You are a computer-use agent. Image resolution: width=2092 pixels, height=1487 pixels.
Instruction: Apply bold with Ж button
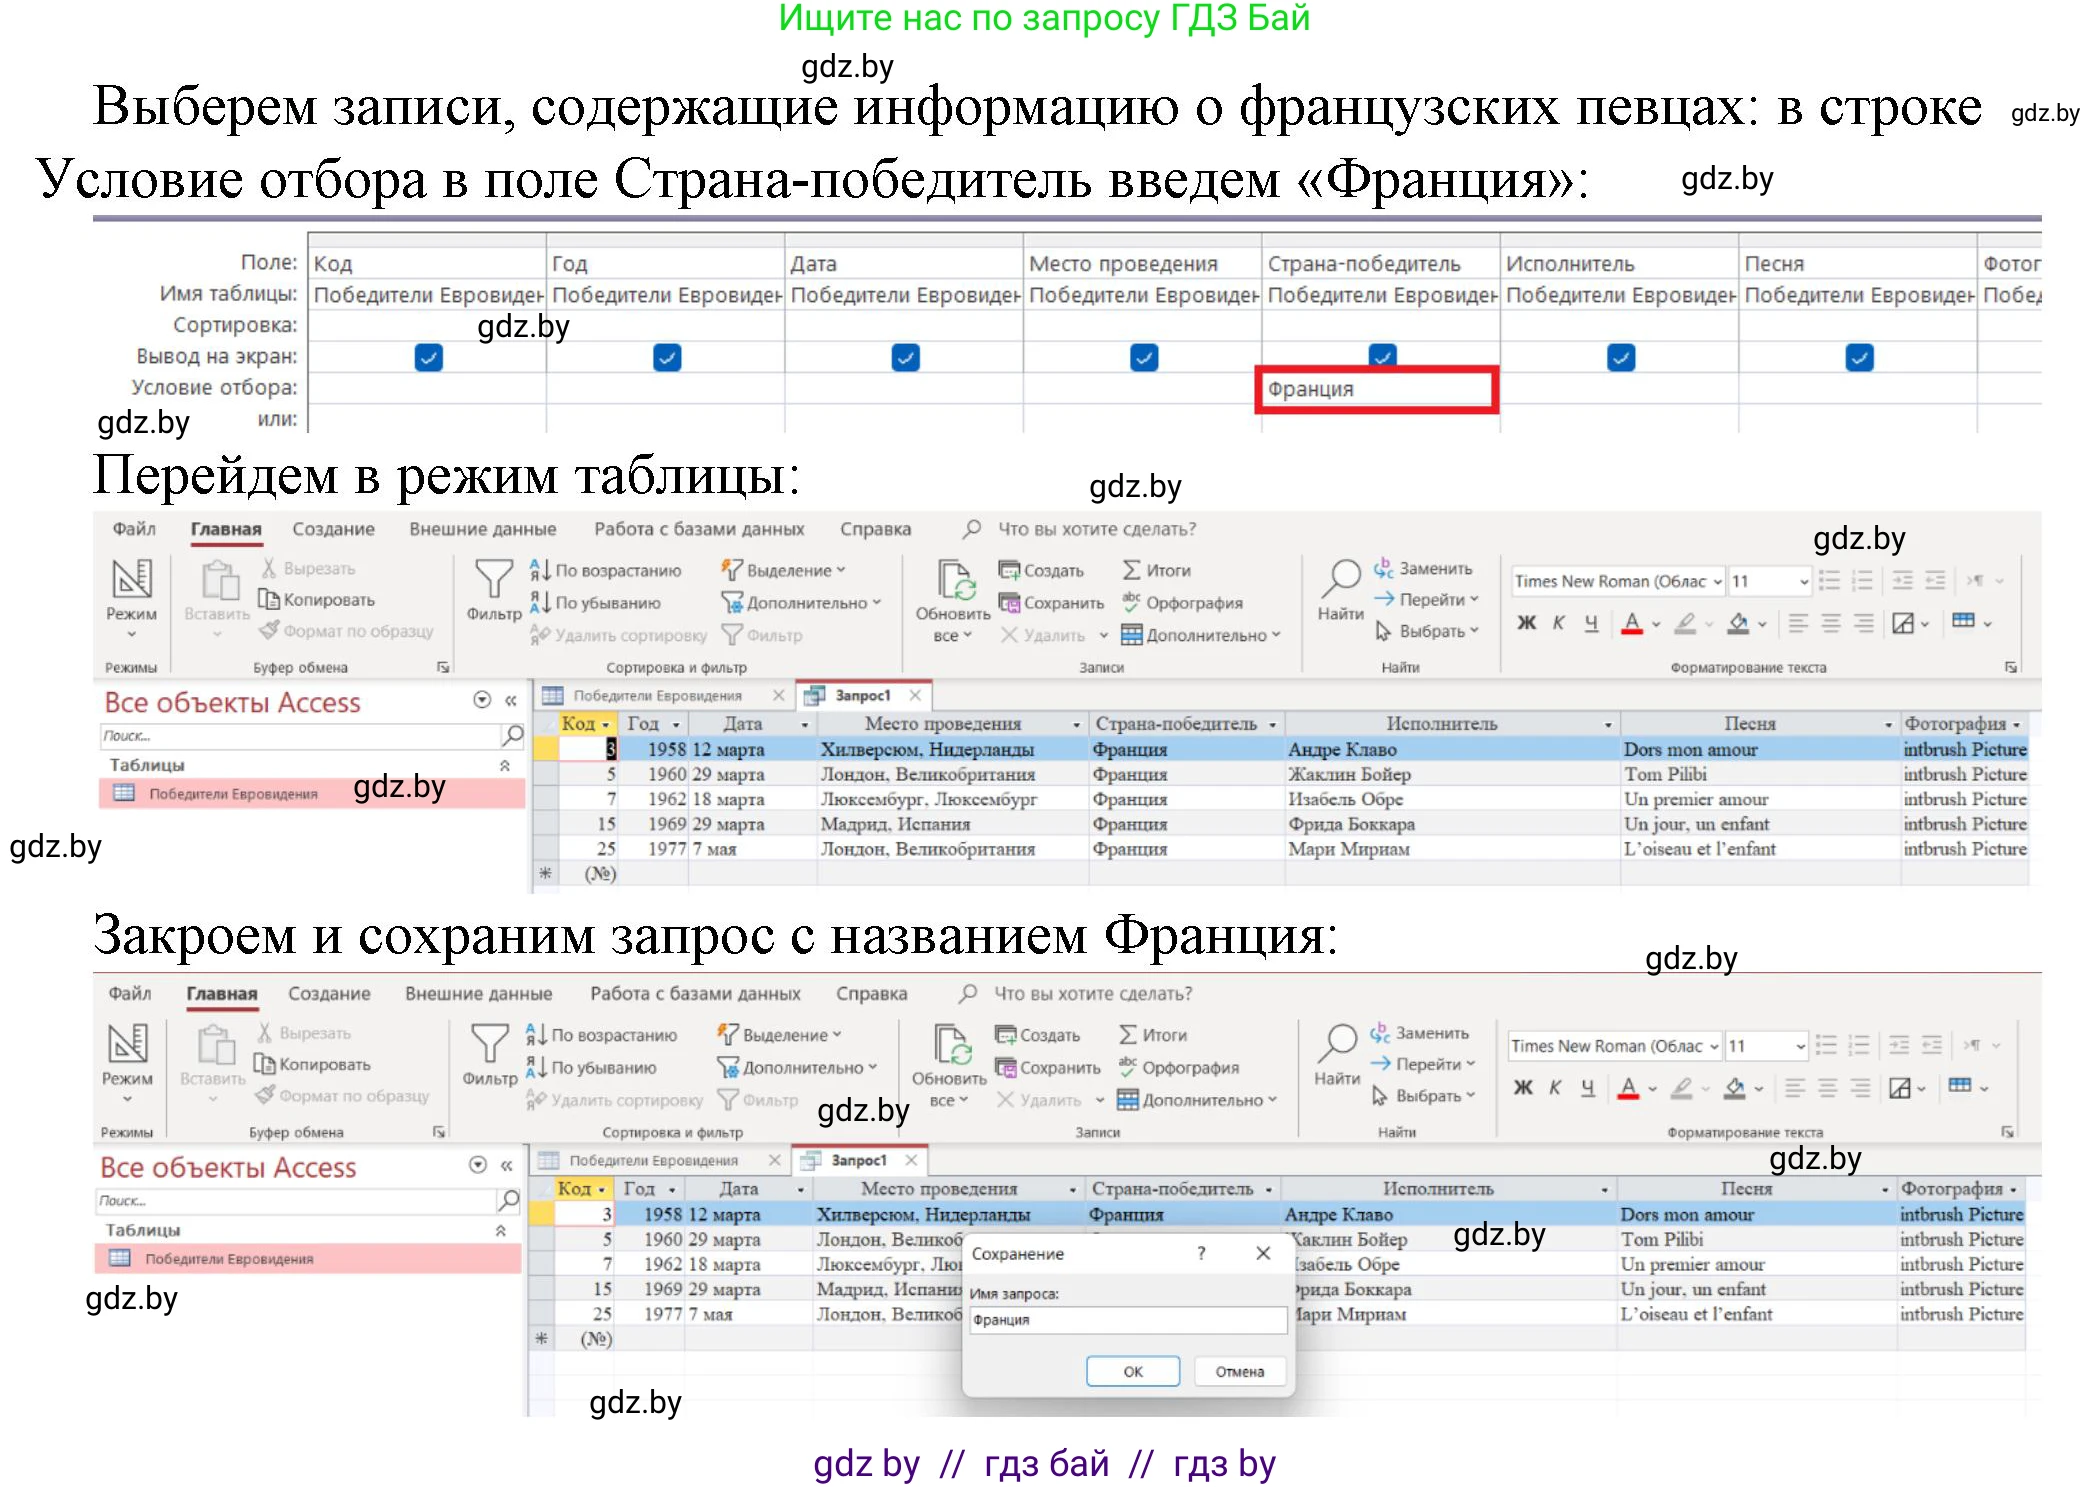[x=1525, y=622]
